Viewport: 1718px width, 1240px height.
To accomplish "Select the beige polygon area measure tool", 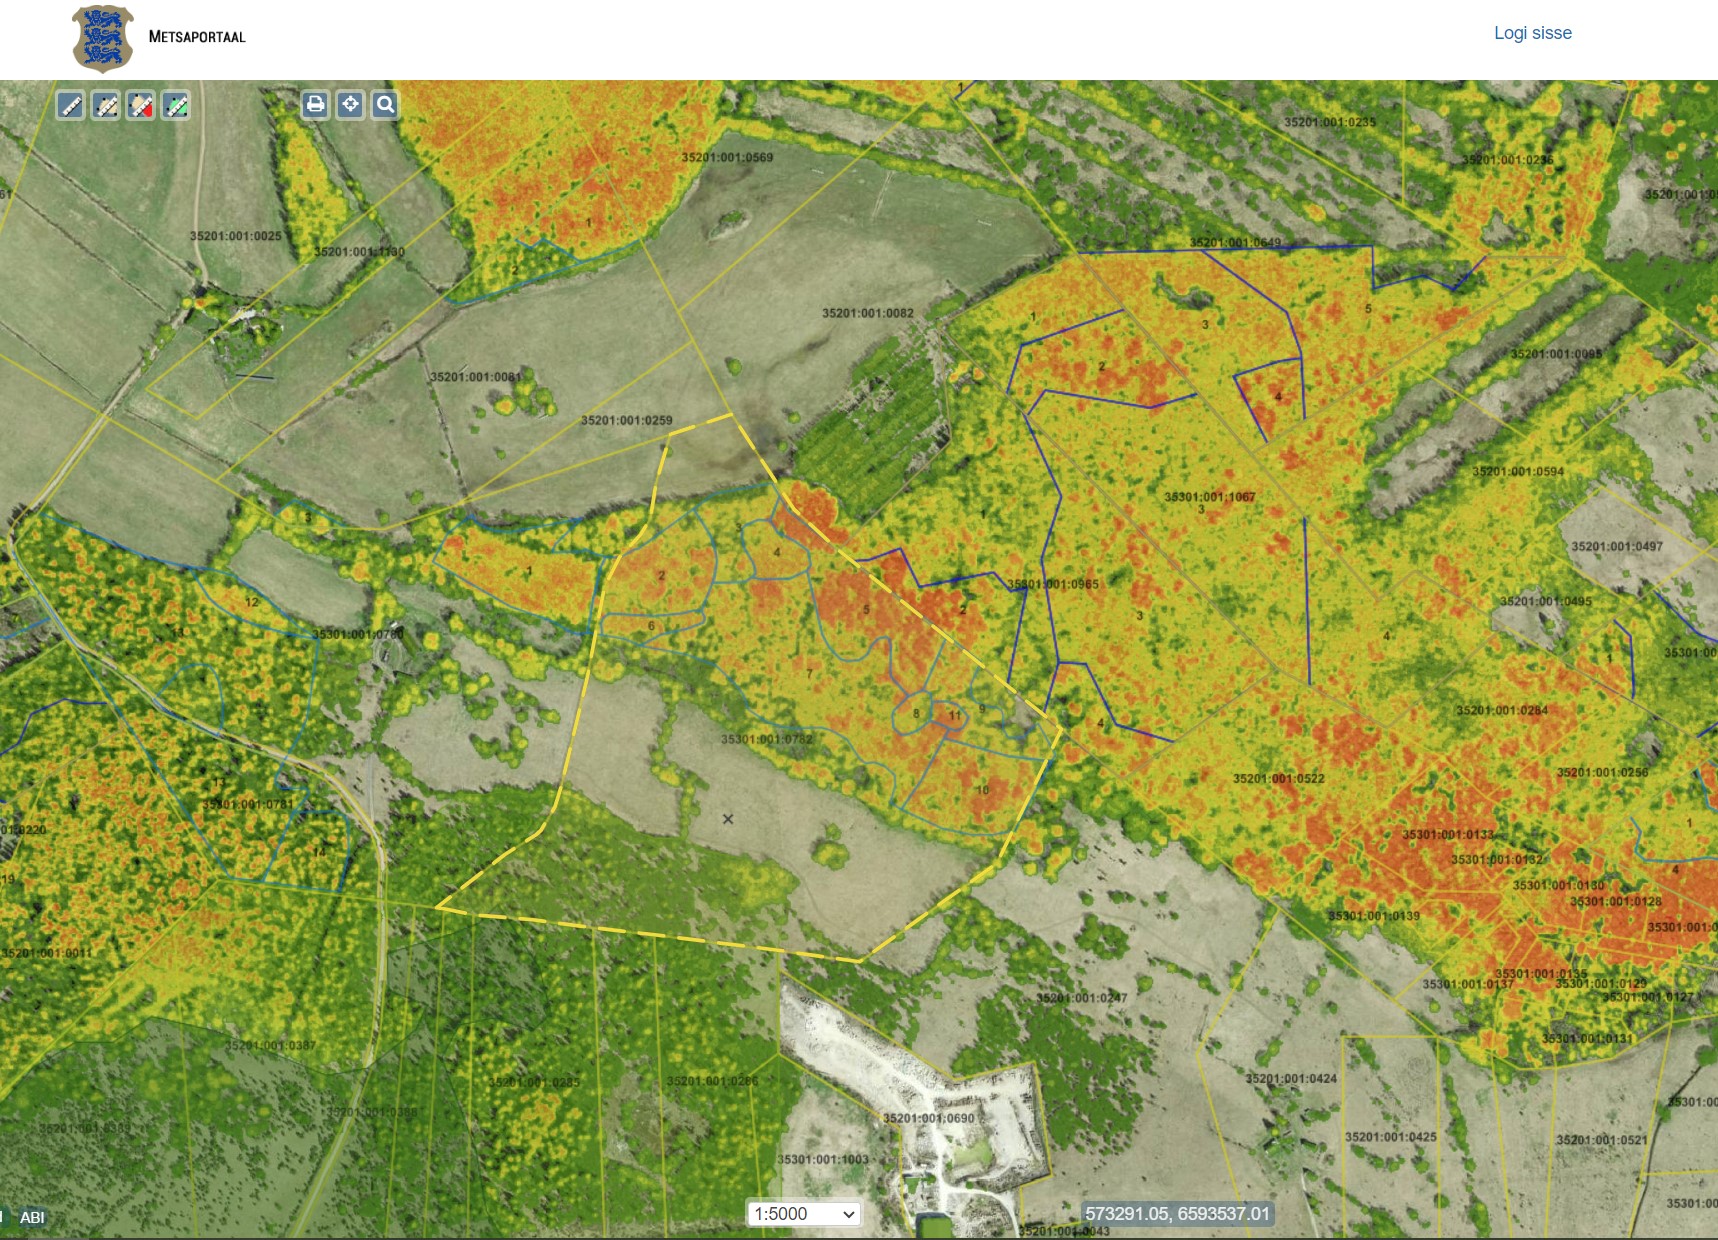I will click(106, 105).
